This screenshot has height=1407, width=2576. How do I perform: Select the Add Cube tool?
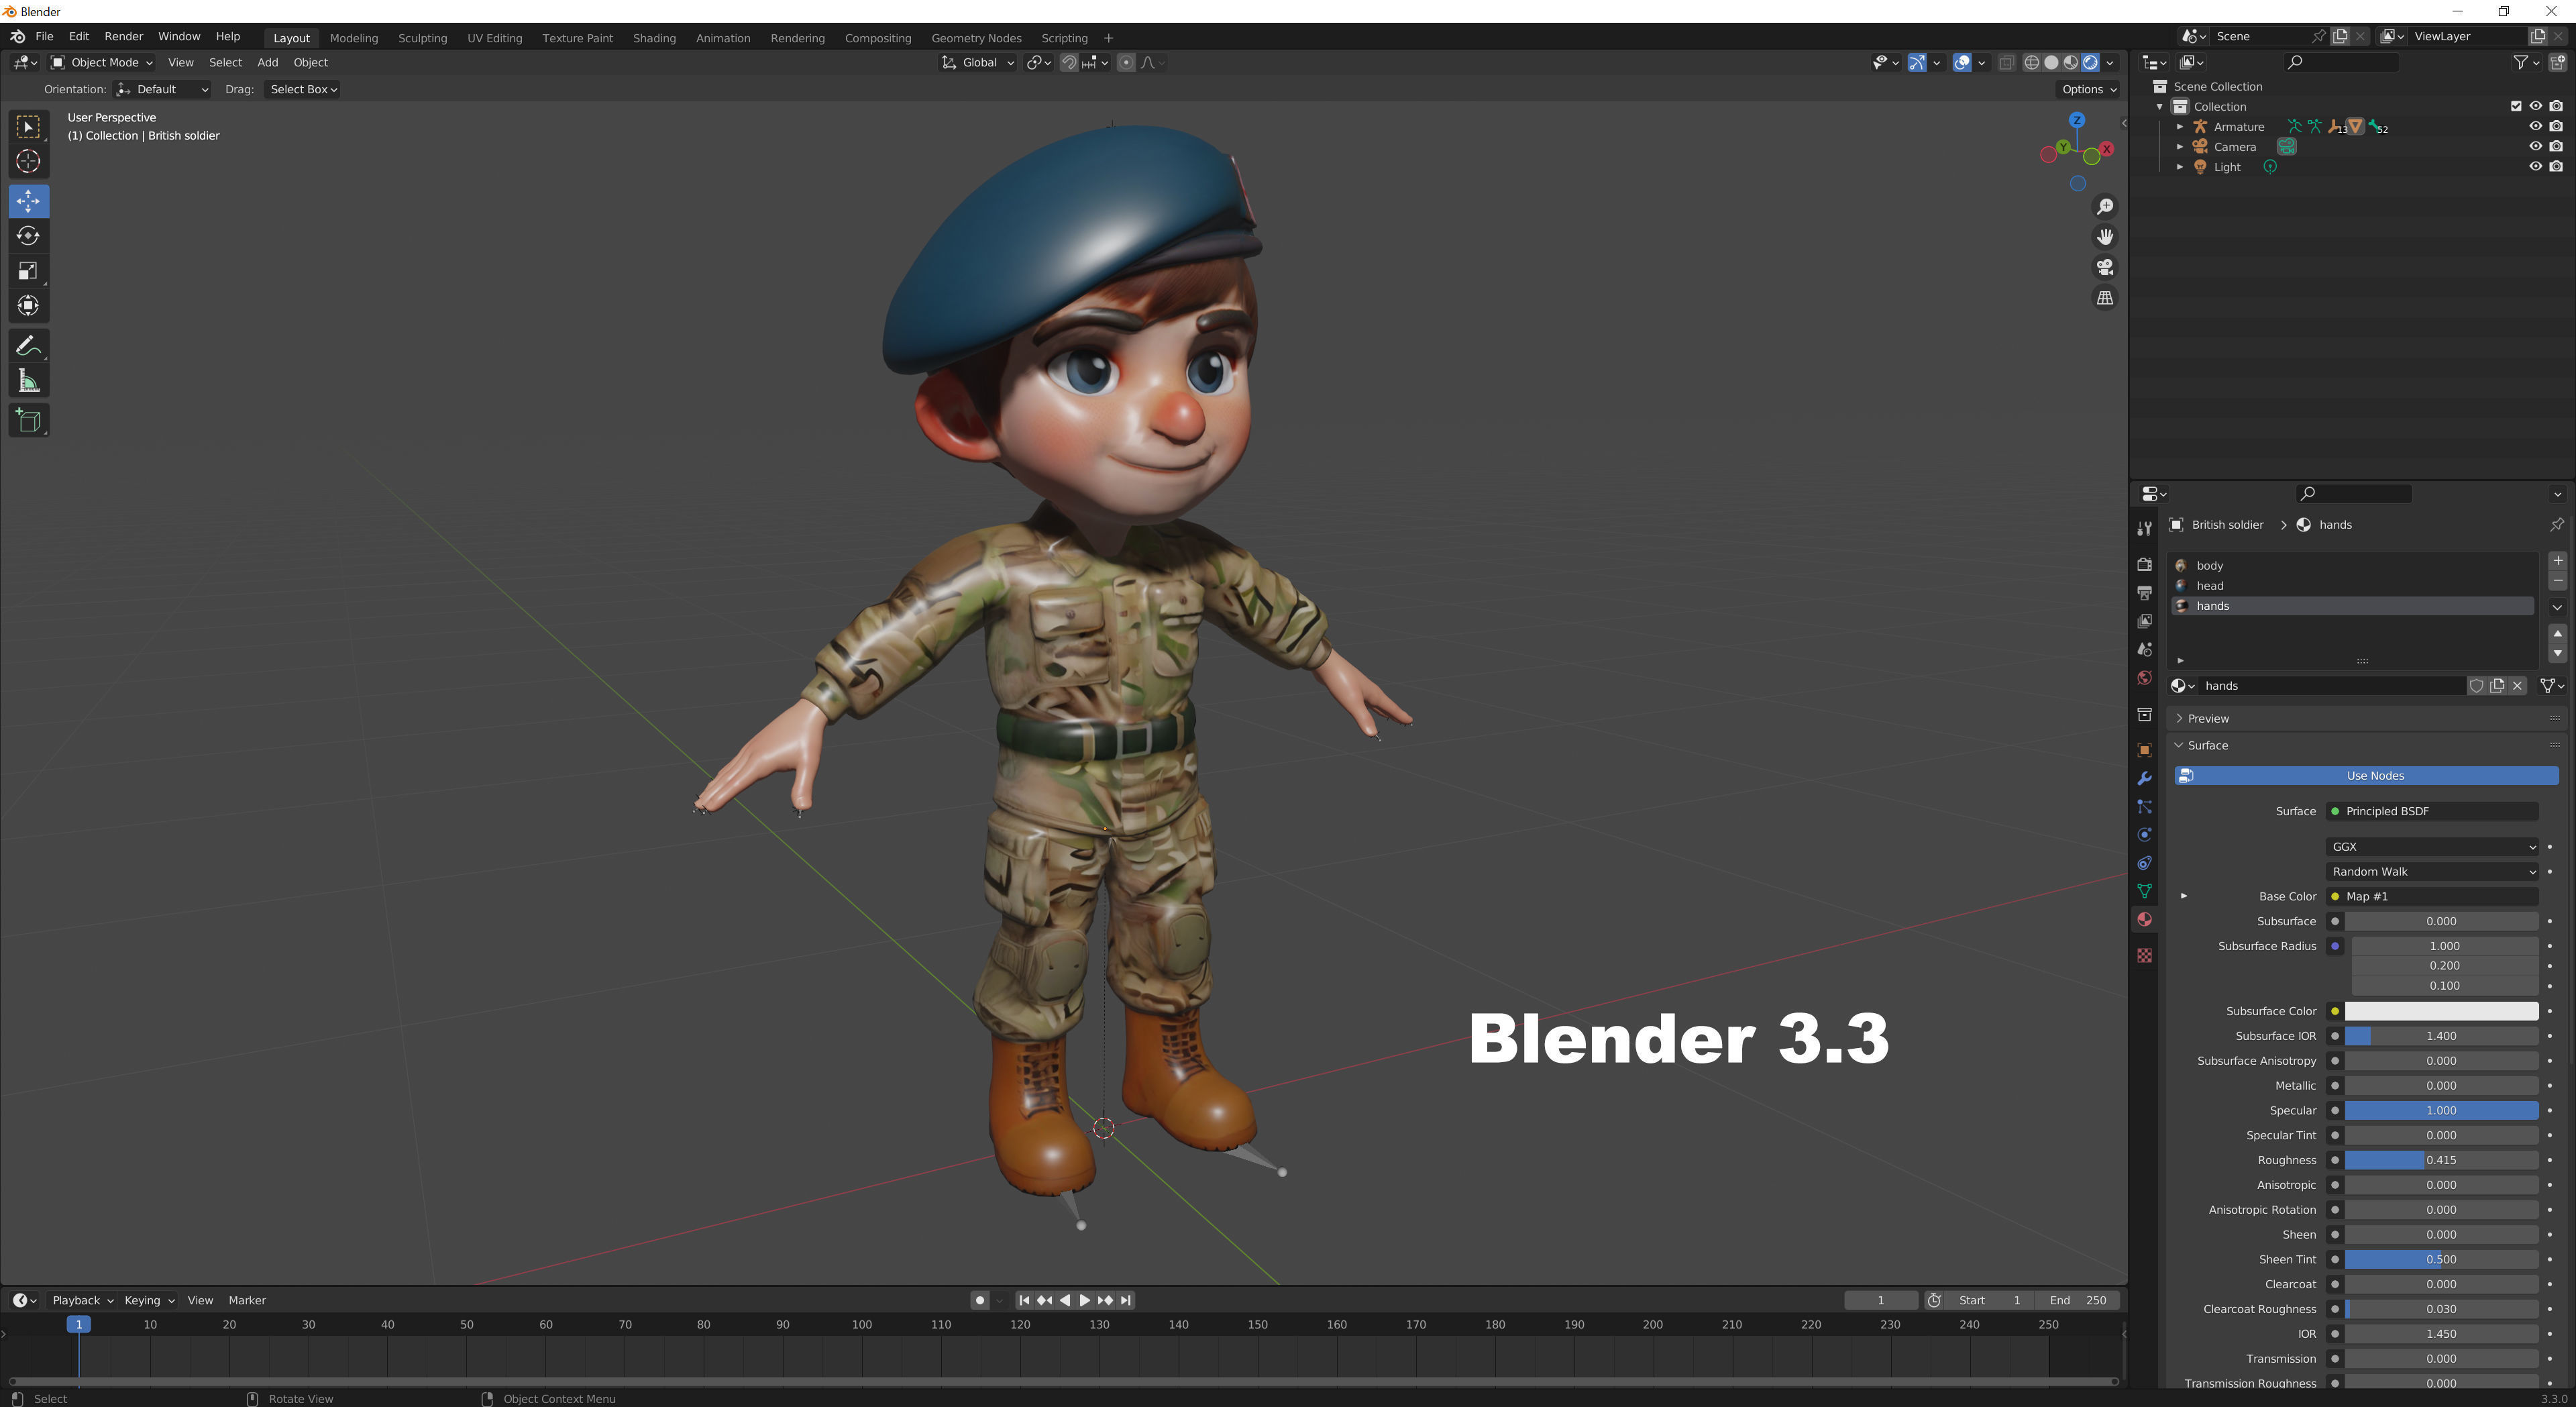(x=28, y=421)
